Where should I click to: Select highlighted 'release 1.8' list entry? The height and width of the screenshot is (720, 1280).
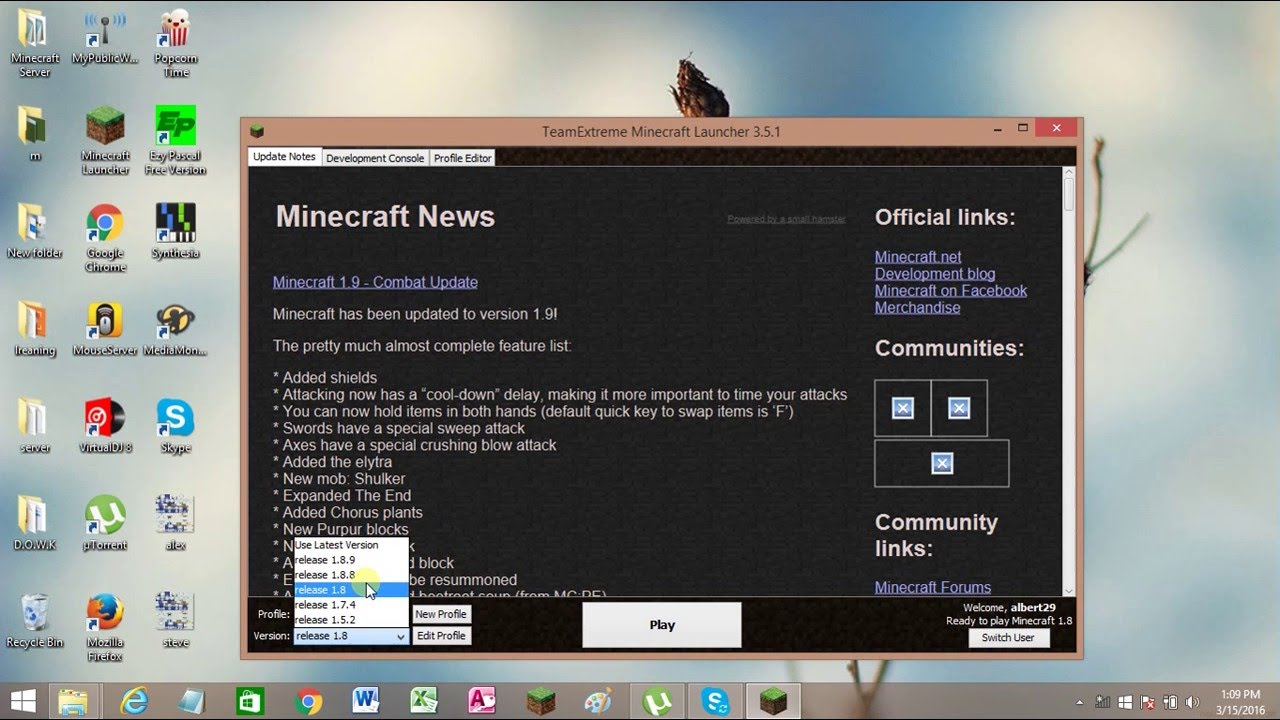tap(351, 590)
